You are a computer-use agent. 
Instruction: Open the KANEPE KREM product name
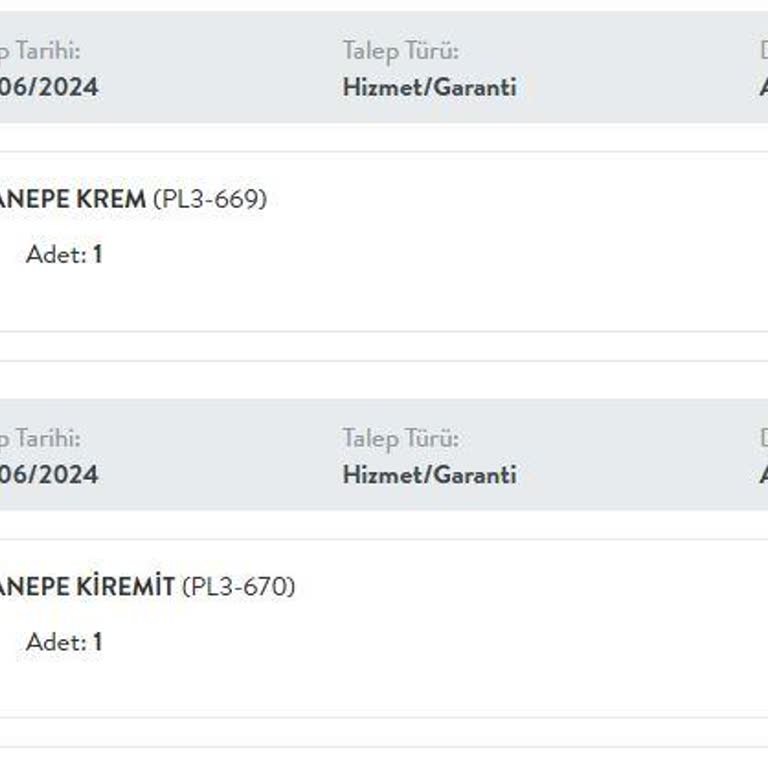point(72,199)
